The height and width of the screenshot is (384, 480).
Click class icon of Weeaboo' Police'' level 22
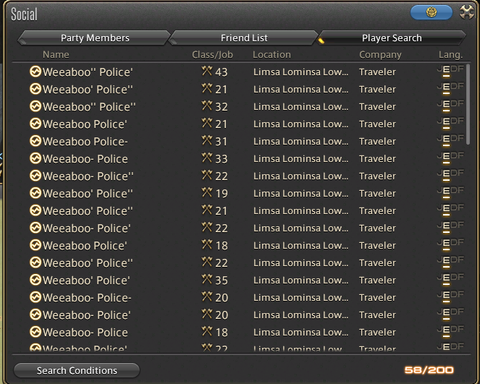(x=207, y=261)
